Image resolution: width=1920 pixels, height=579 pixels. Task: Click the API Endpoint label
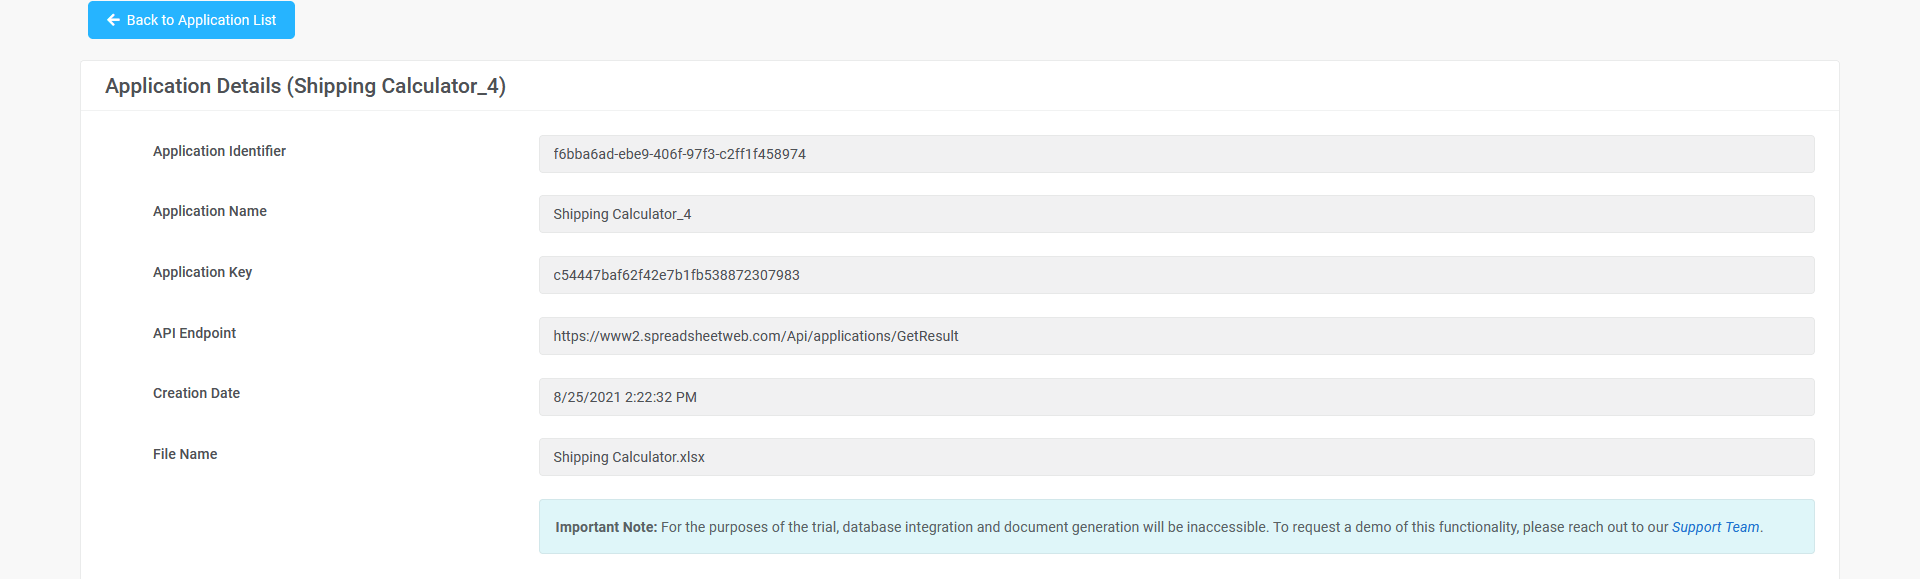point(194,333)
